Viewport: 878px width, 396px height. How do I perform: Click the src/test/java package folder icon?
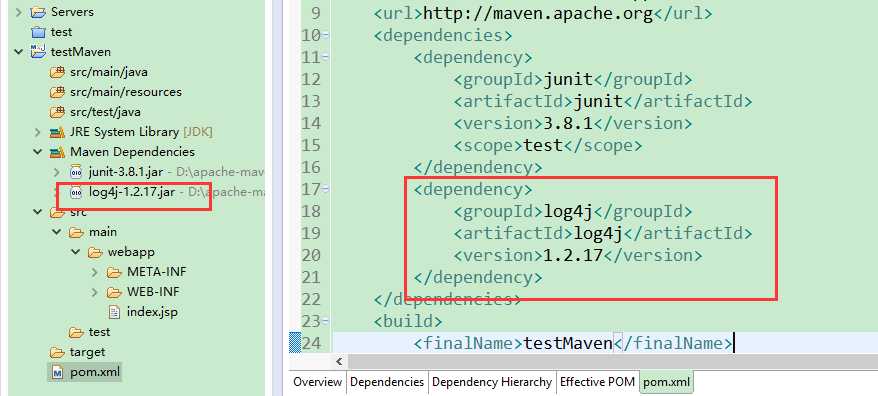(57, 112)
